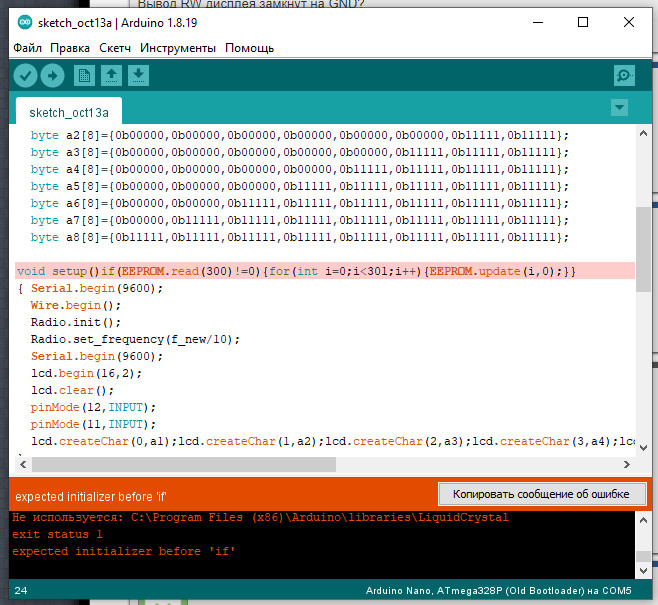
Task: Close the Arduino IDE window
Action: [625, 23]
